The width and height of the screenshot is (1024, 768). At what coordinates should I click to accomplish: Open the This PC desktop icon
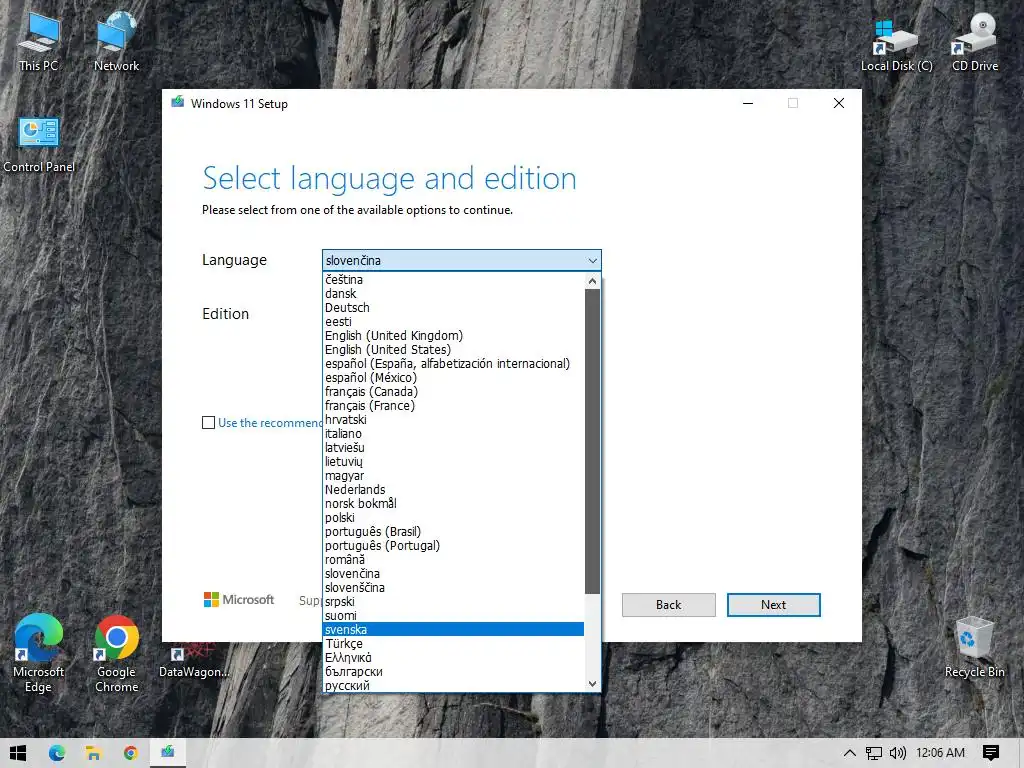pyautogui.click(x=38, y=42)
